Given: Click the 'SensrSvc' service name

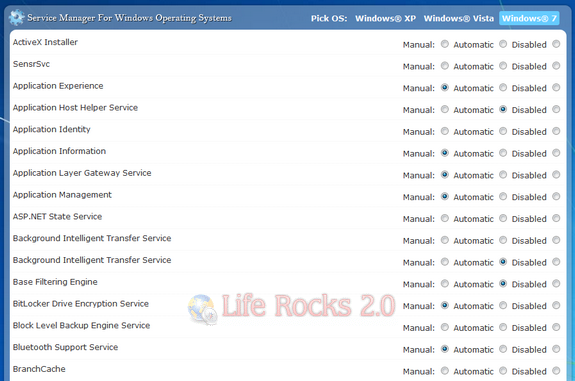Looking at the screenshot, I should coord(31,64).
